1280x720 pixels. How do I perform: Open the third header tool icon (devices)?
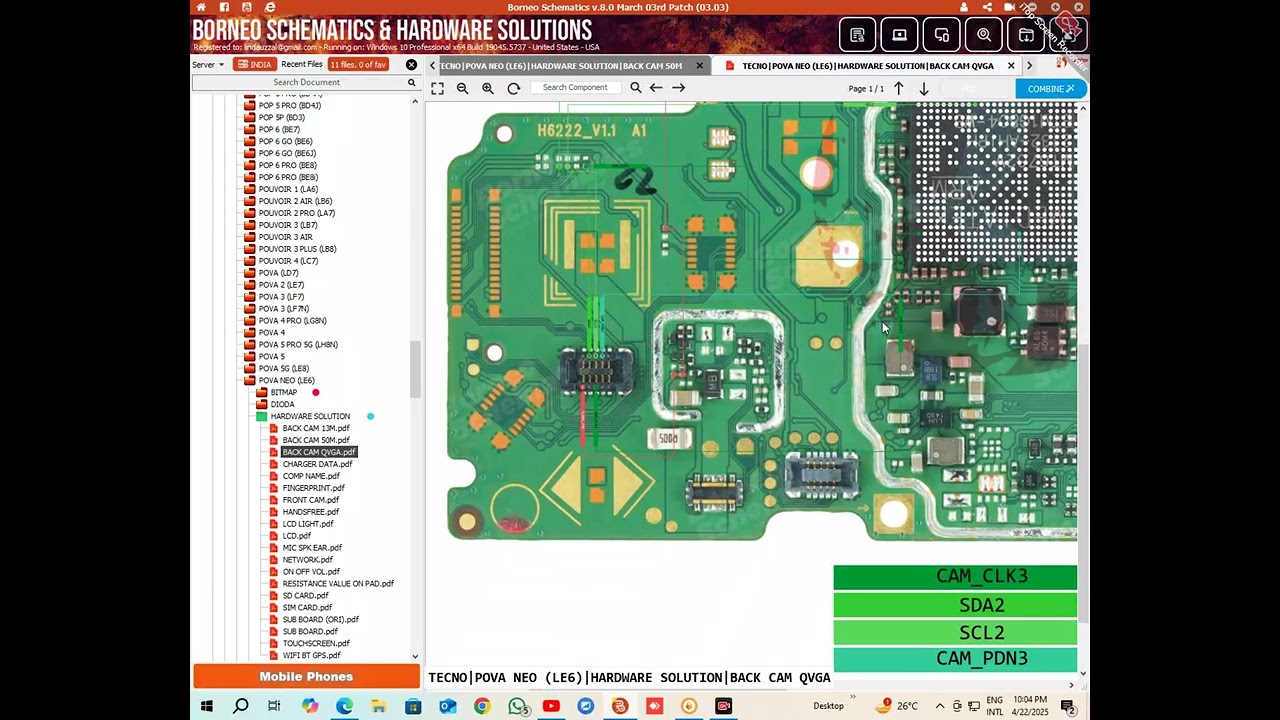click(942, 35)
